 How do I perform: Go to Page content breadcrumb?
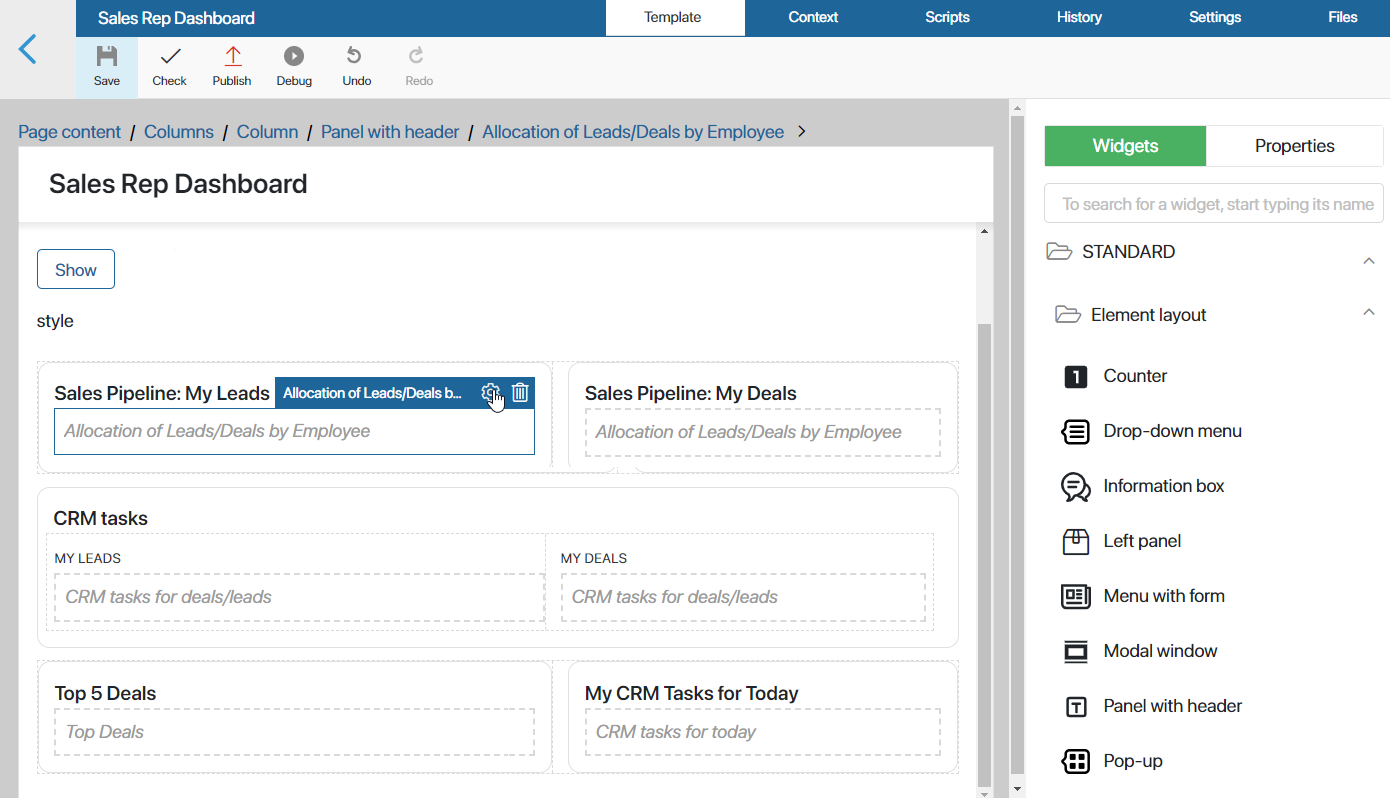[69, 132]
